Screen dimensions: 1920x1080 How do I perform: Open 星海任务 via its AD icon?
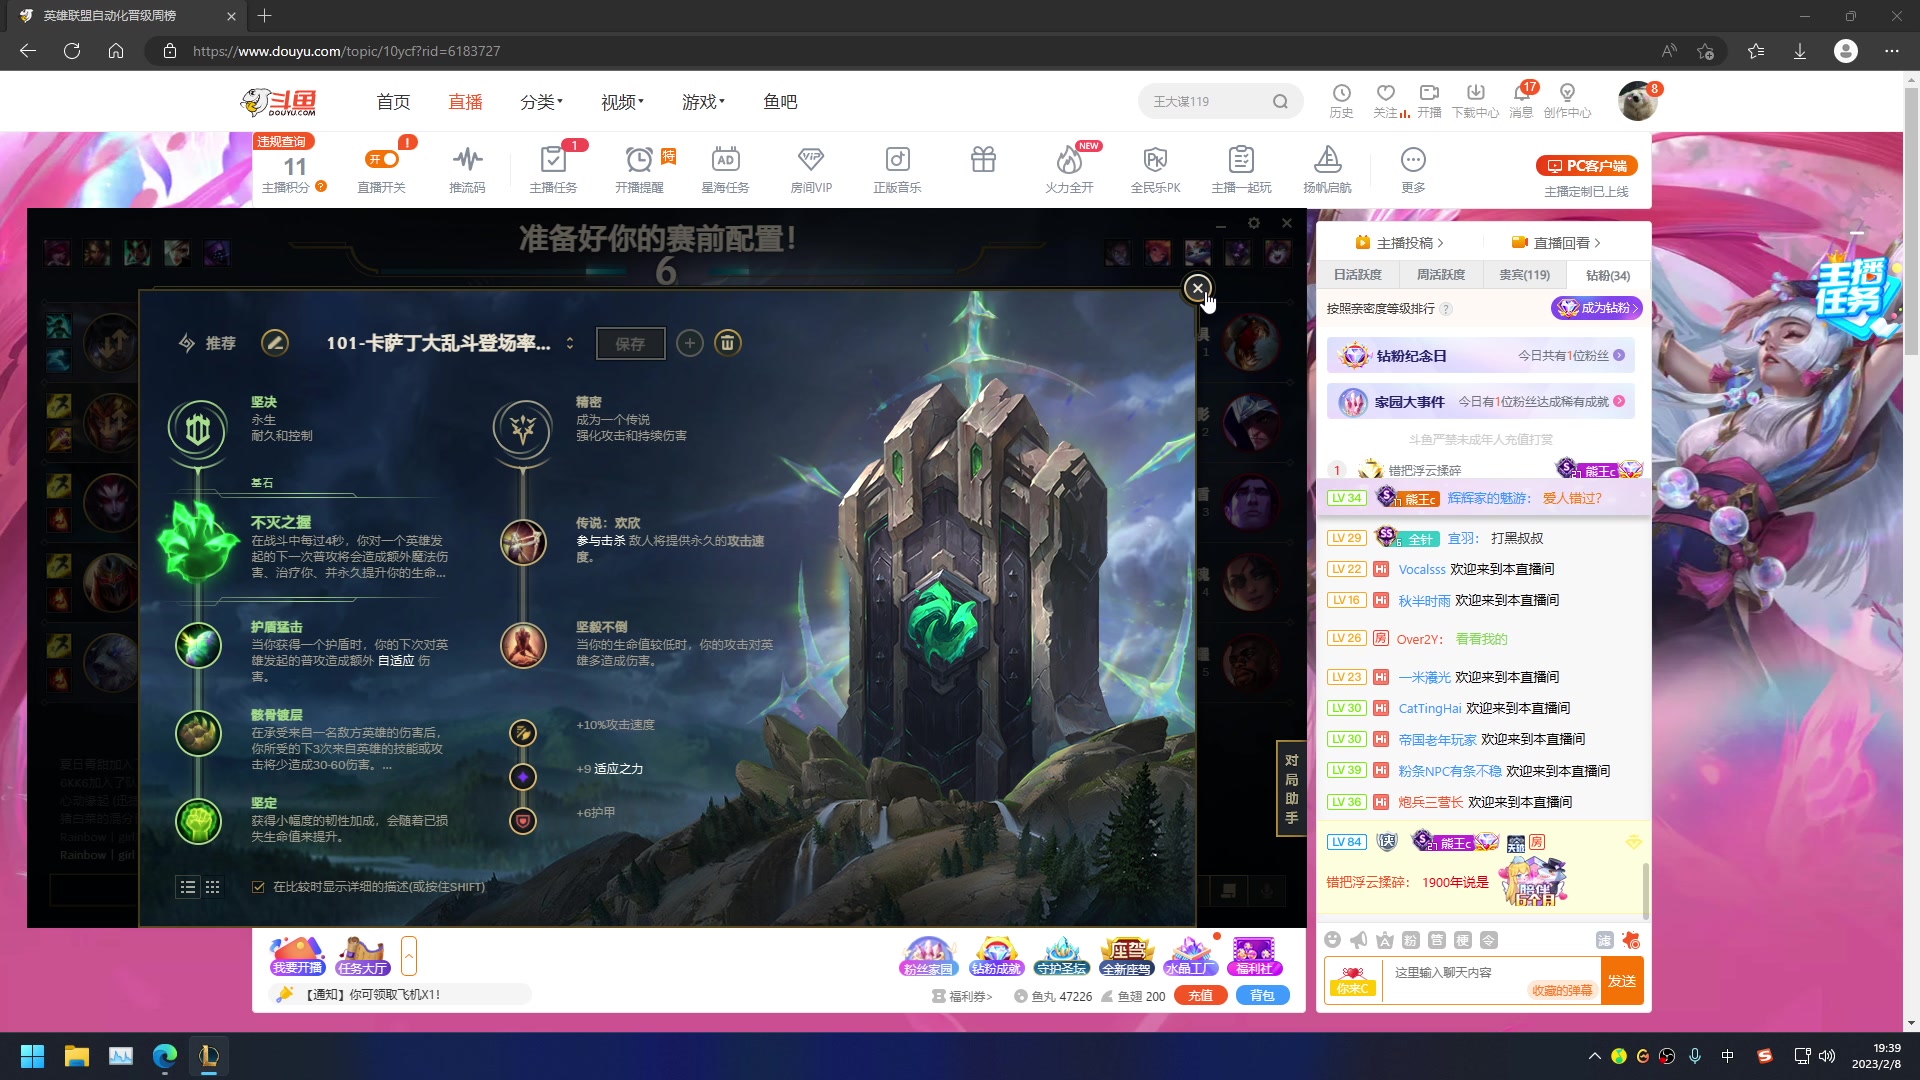(x=725, y=160)
